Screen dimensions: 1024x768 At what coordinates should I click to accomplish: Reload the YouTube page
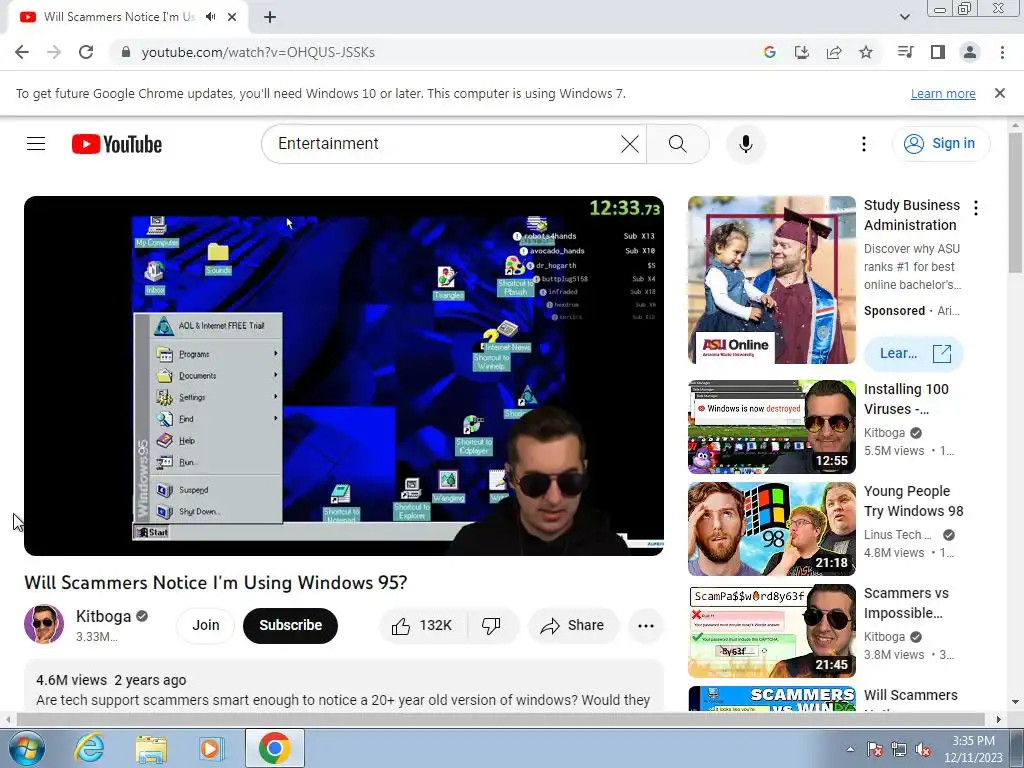pos(86,52)
